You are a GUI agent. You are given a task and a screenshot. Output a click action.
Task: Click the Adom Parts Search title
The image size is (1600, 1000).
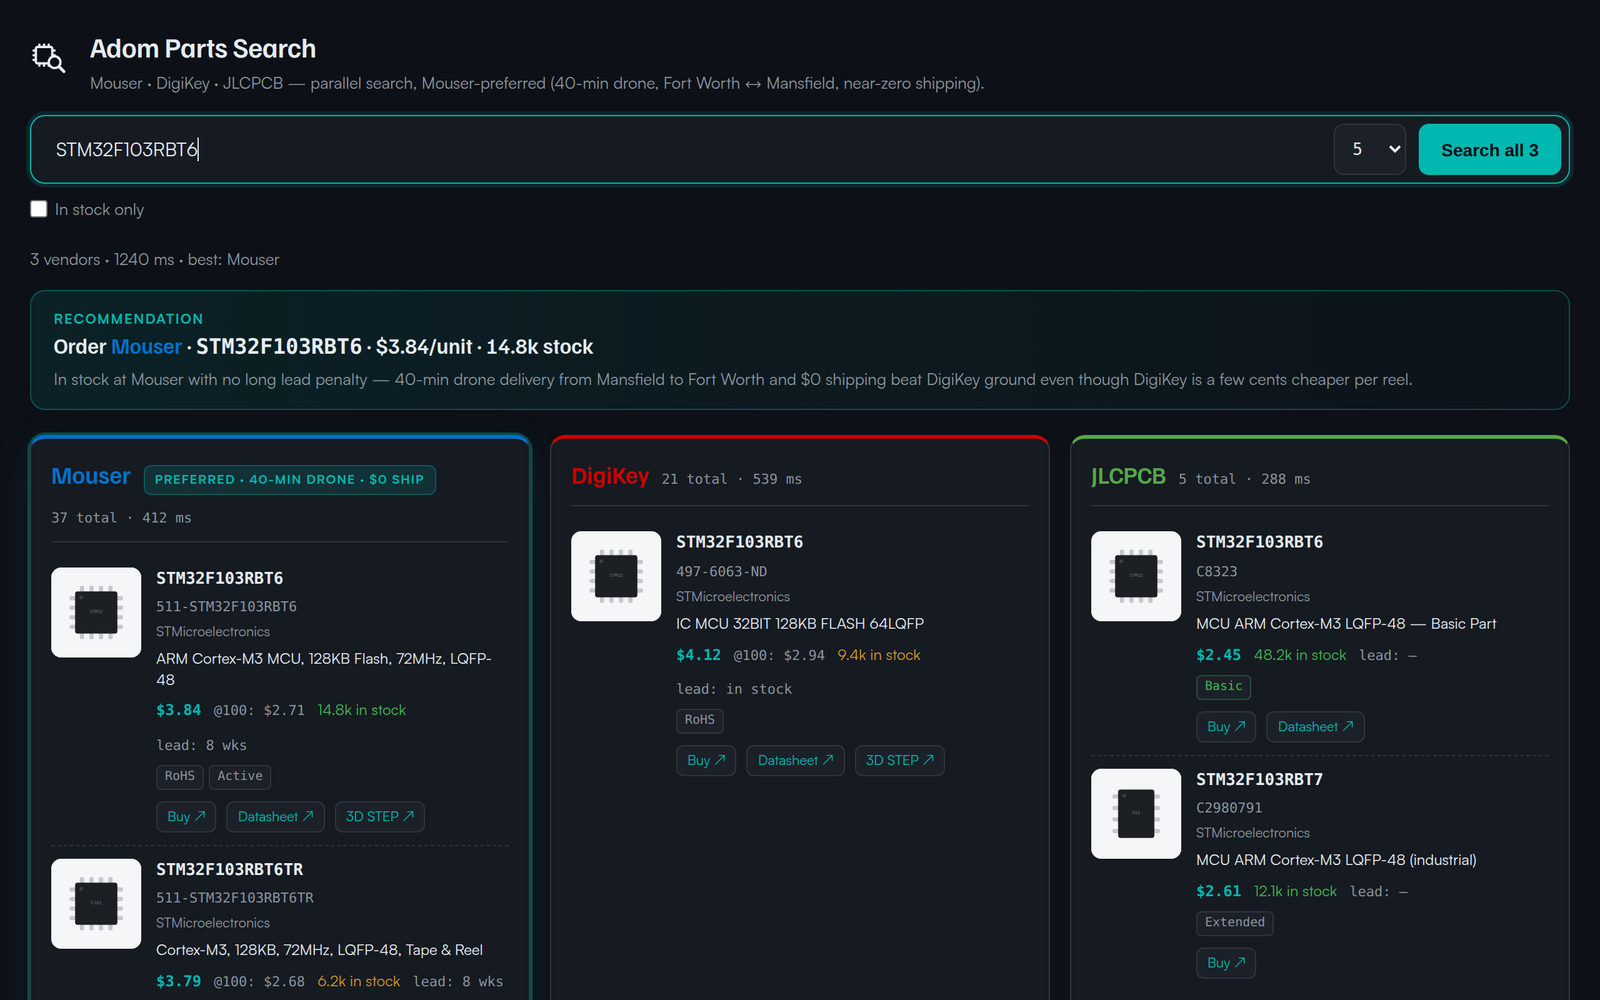pos(203,49)
